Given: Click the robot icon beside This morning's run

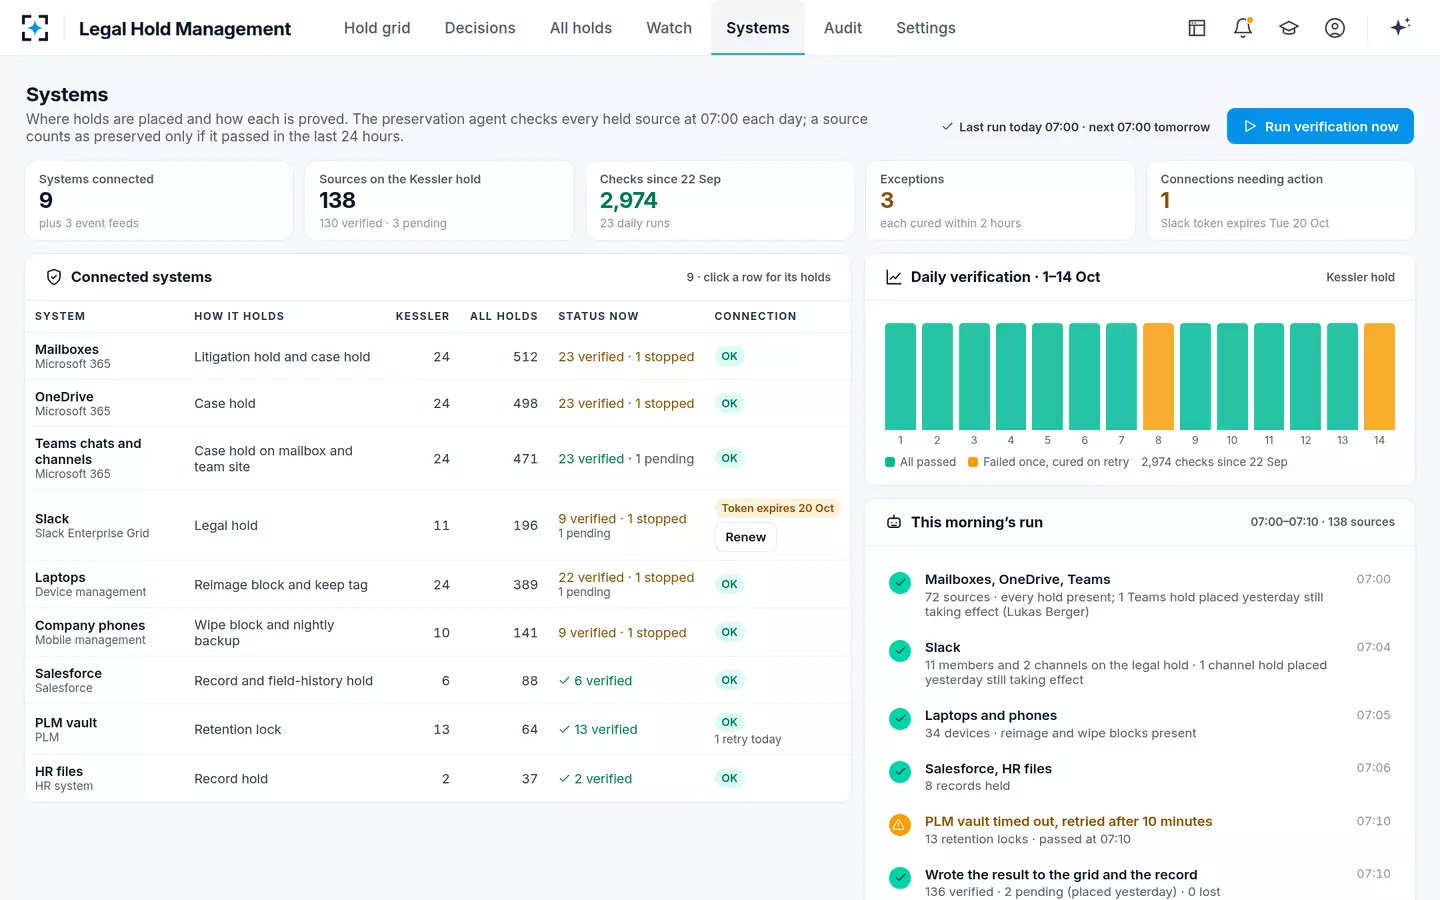Looking at the screenshot, I should click(x=894, y=522).
